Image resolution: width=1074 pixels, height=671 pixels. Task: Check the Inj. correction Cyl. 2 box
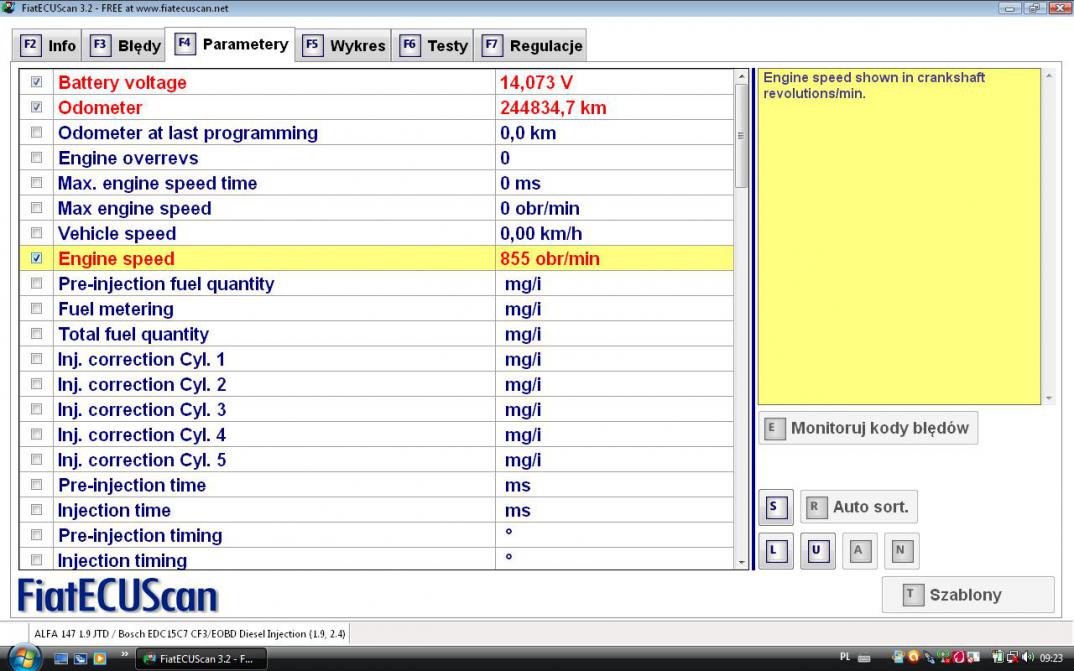pos(37,384)
